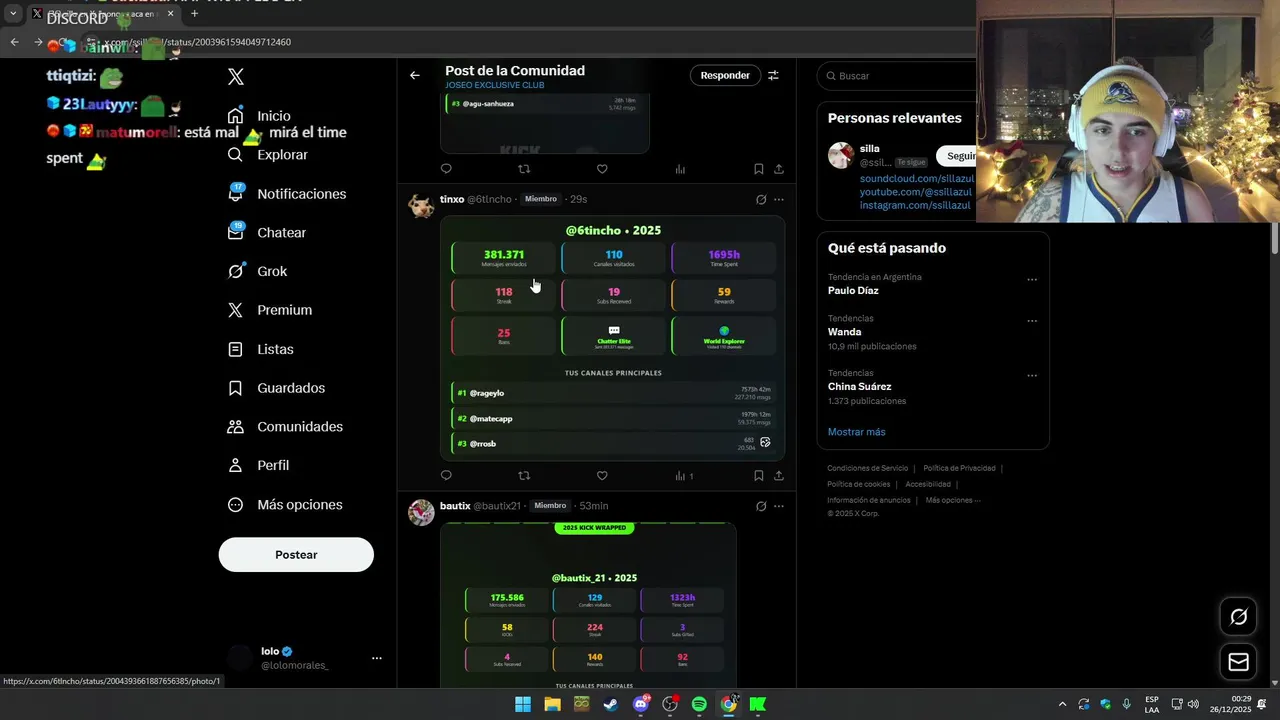
Task: Share the agu-sanhueza post
Action: pos(779,169)
